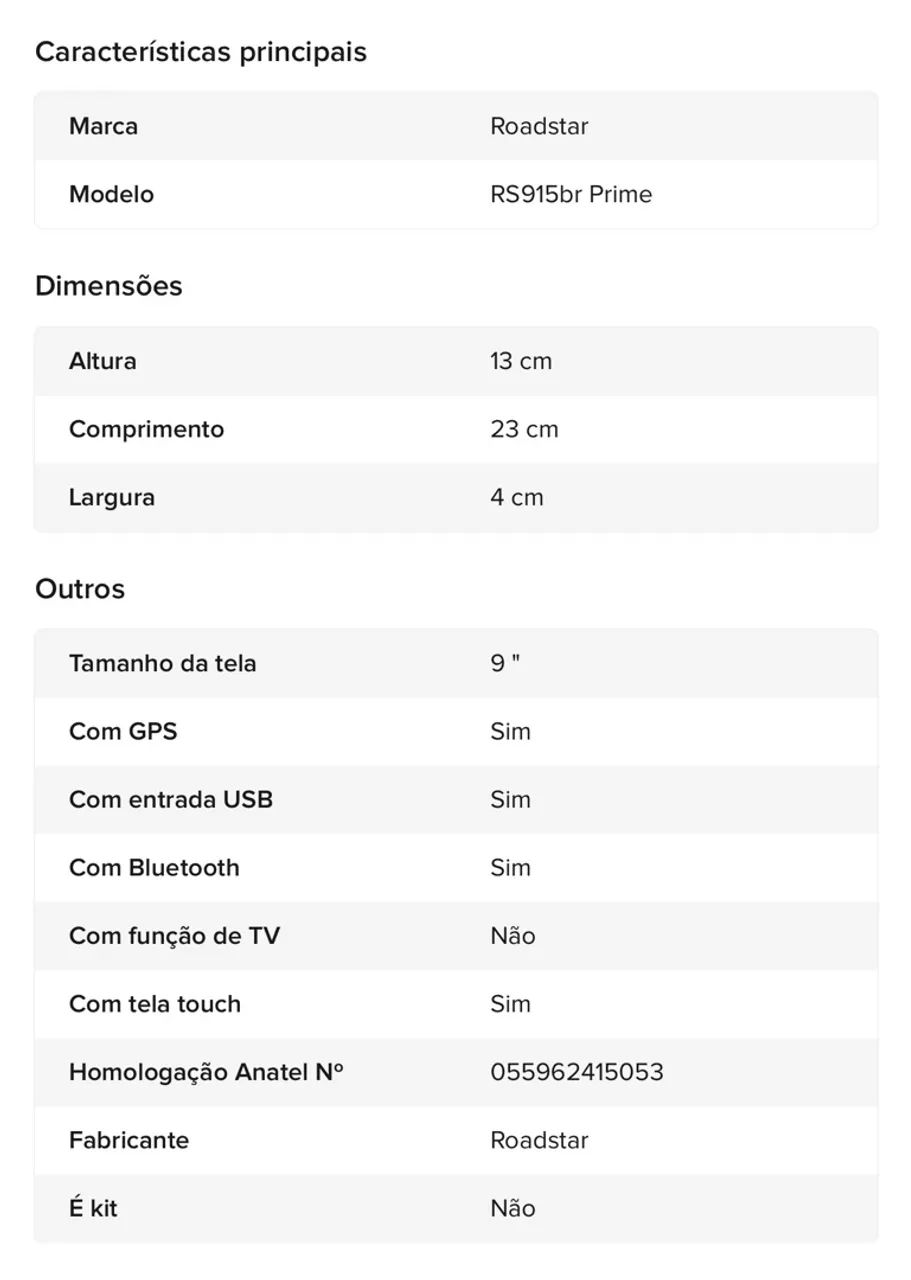The image size is (911, 1280).
Task: Click the Com GPS label
Action: (x=123, y=731)
